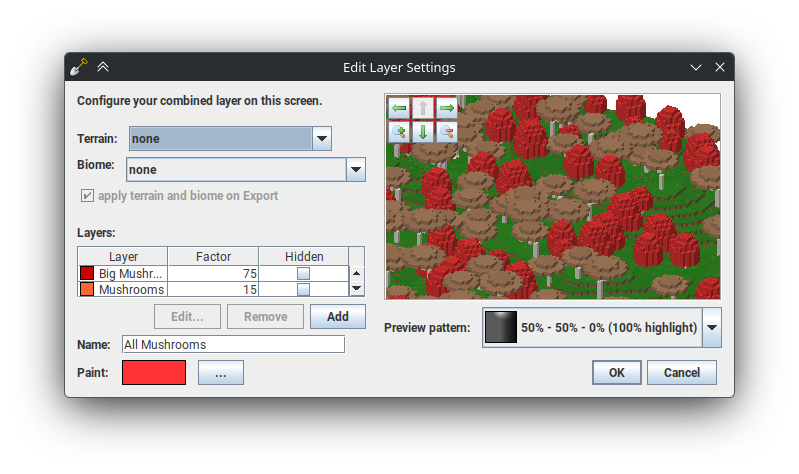This screenshot has width=799, height=474.
Task: Click the Factor column header
Action: click(213, 256)
